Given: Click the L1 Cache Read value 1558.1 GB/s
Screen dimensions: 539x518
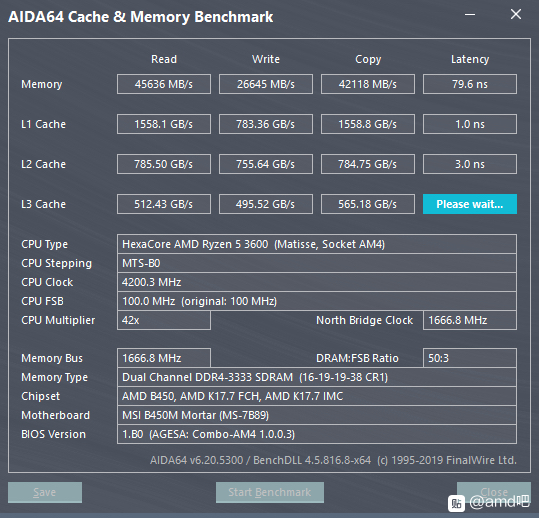Looking at the screenshot, I should coord(164,124).
